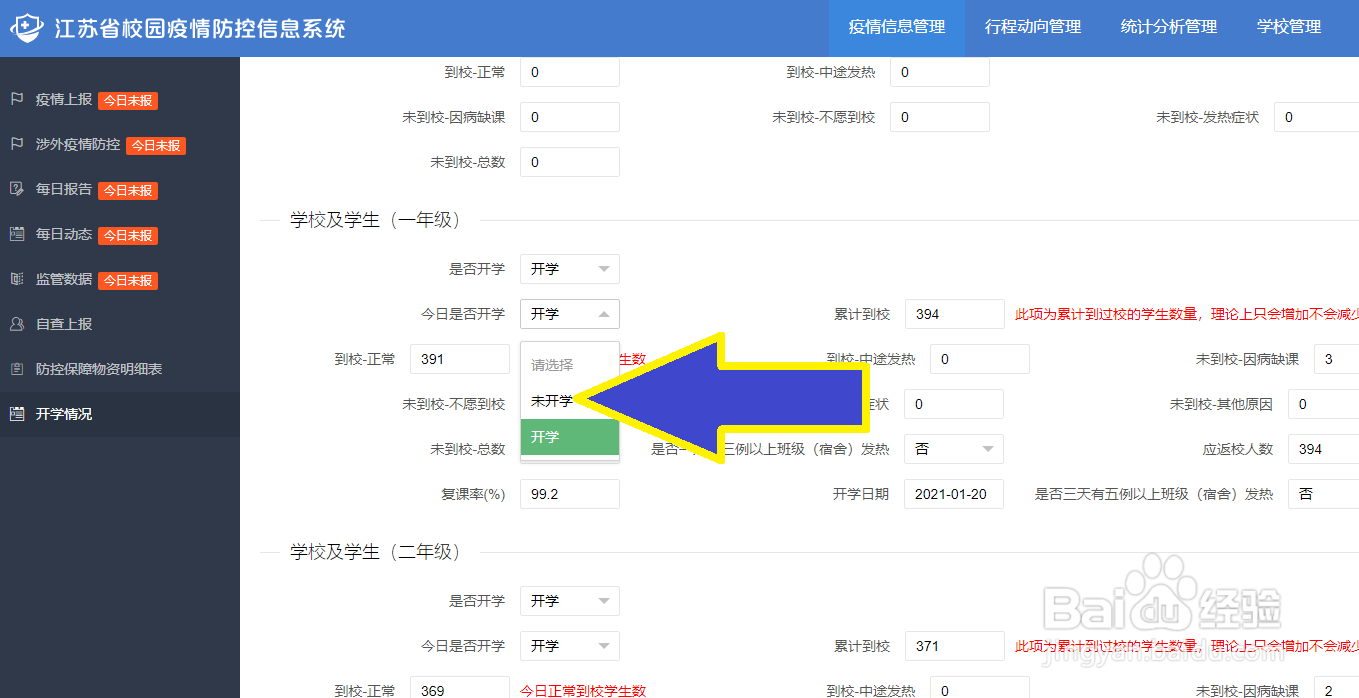Click the 累计到校 field showing 394
The image size is (1359, 698).
(x=954, y=313)
